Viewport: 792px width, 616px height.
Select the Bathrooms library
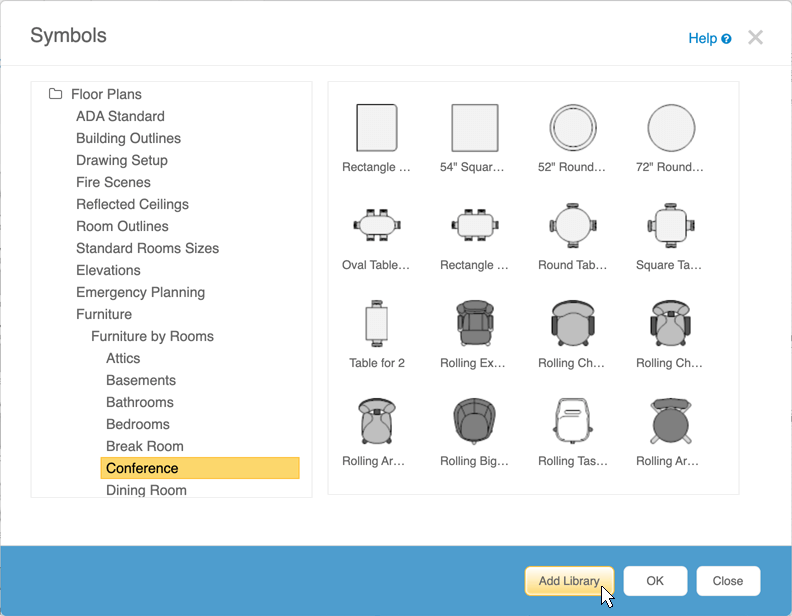pyautogui.click(x=139, y=402)
